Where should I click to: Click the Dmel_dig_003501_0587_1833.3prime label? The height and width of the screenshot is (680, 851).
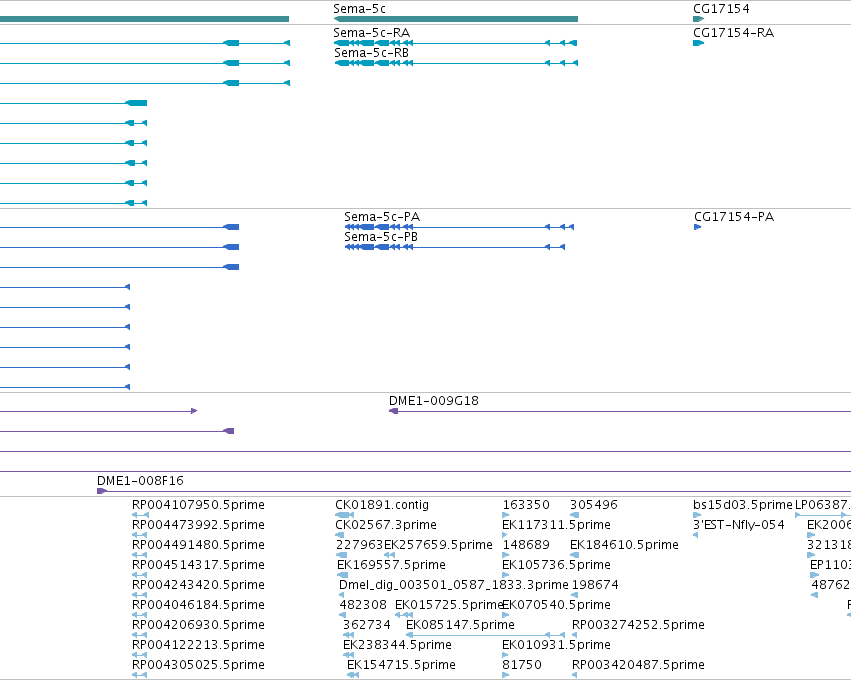pyautogui.click(x=454, y=584)
